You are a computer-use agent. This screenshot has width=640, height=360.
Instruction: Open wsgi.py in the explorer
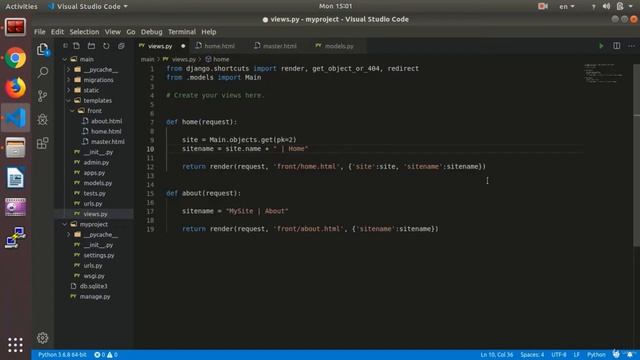[x=94, y=276]
